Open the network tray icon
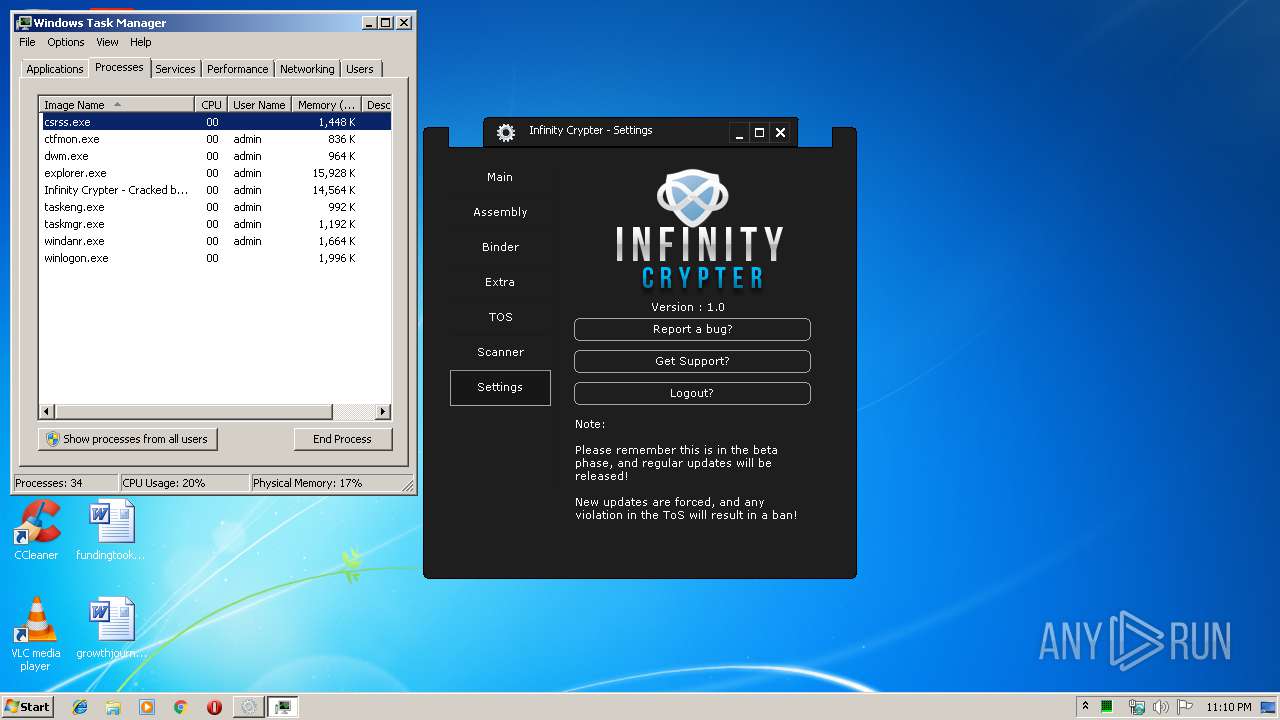The image size is (1280, 720). tap(1136, 707)
